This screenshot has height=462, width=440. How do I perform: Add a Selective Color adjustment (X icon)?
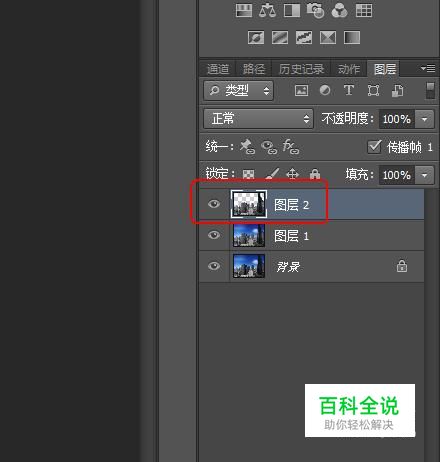[328, 37]
